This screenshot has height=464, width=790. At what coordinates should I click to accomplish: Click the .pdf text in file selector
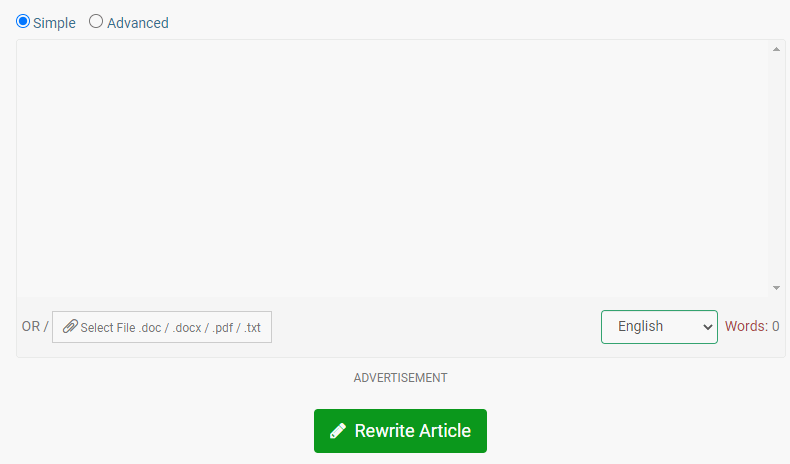222,328
